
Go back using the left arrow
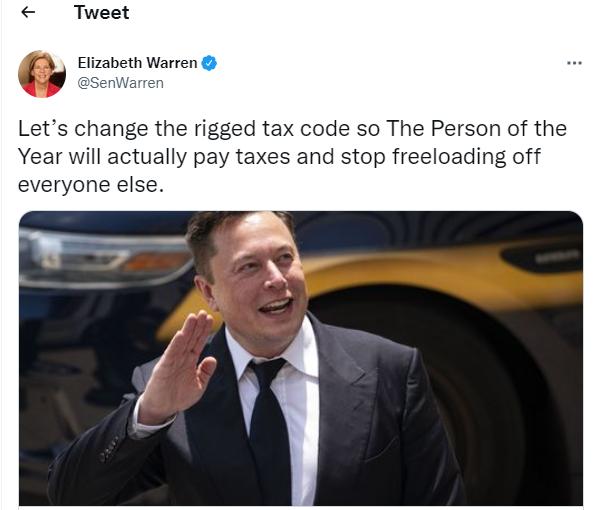pyautogui.click(x=28, y=13)
